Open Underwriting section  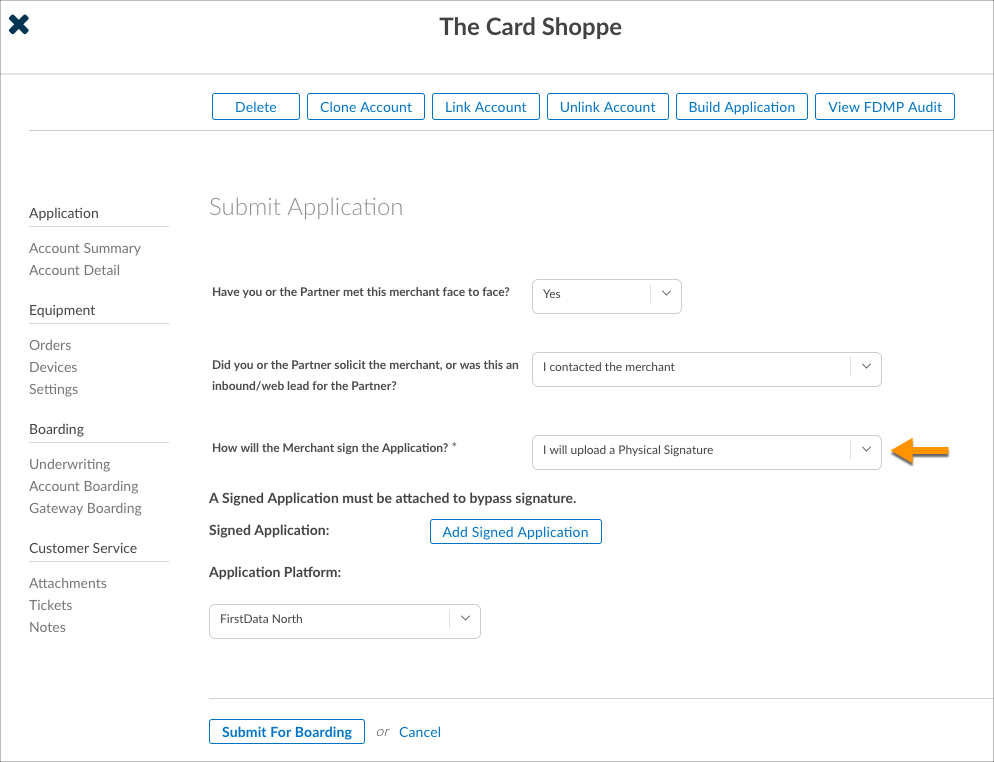tap(70, 464)
